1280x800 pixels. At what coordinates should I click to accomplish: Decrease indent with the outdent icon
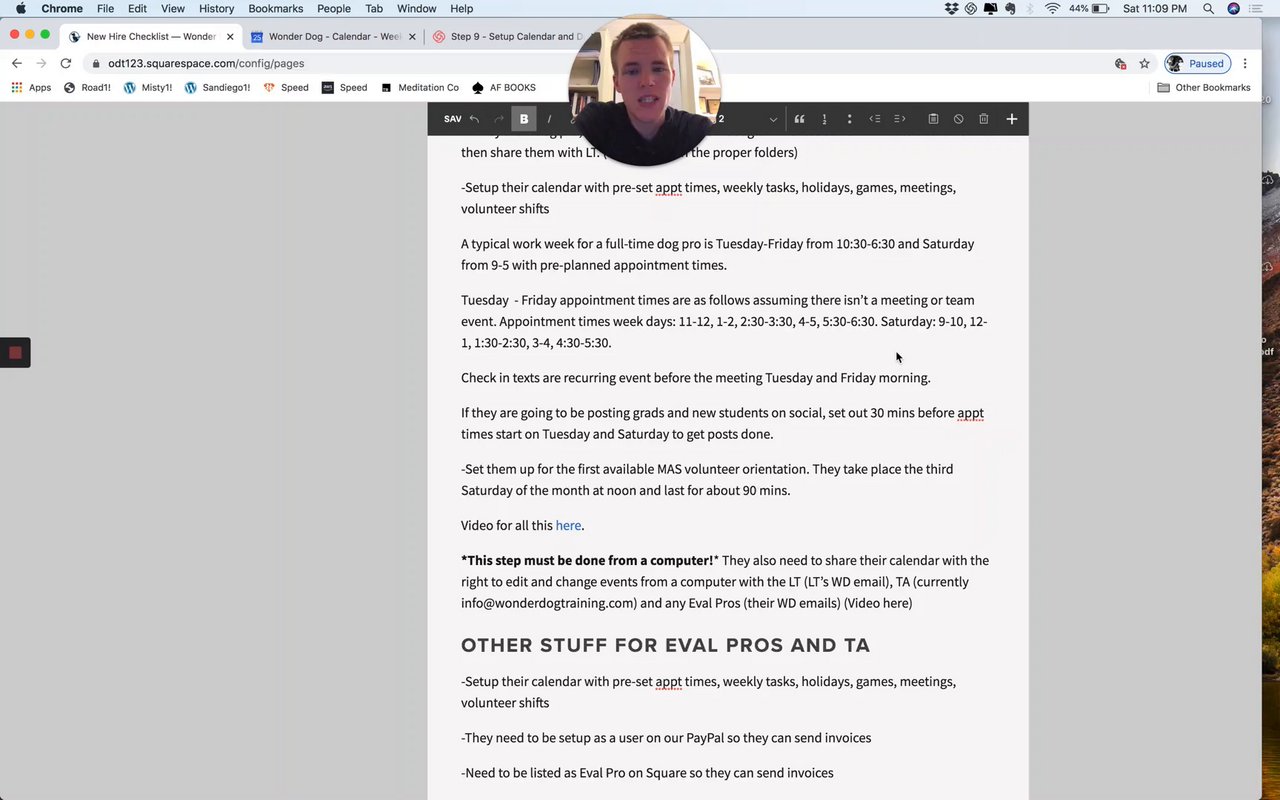point(875,119)
